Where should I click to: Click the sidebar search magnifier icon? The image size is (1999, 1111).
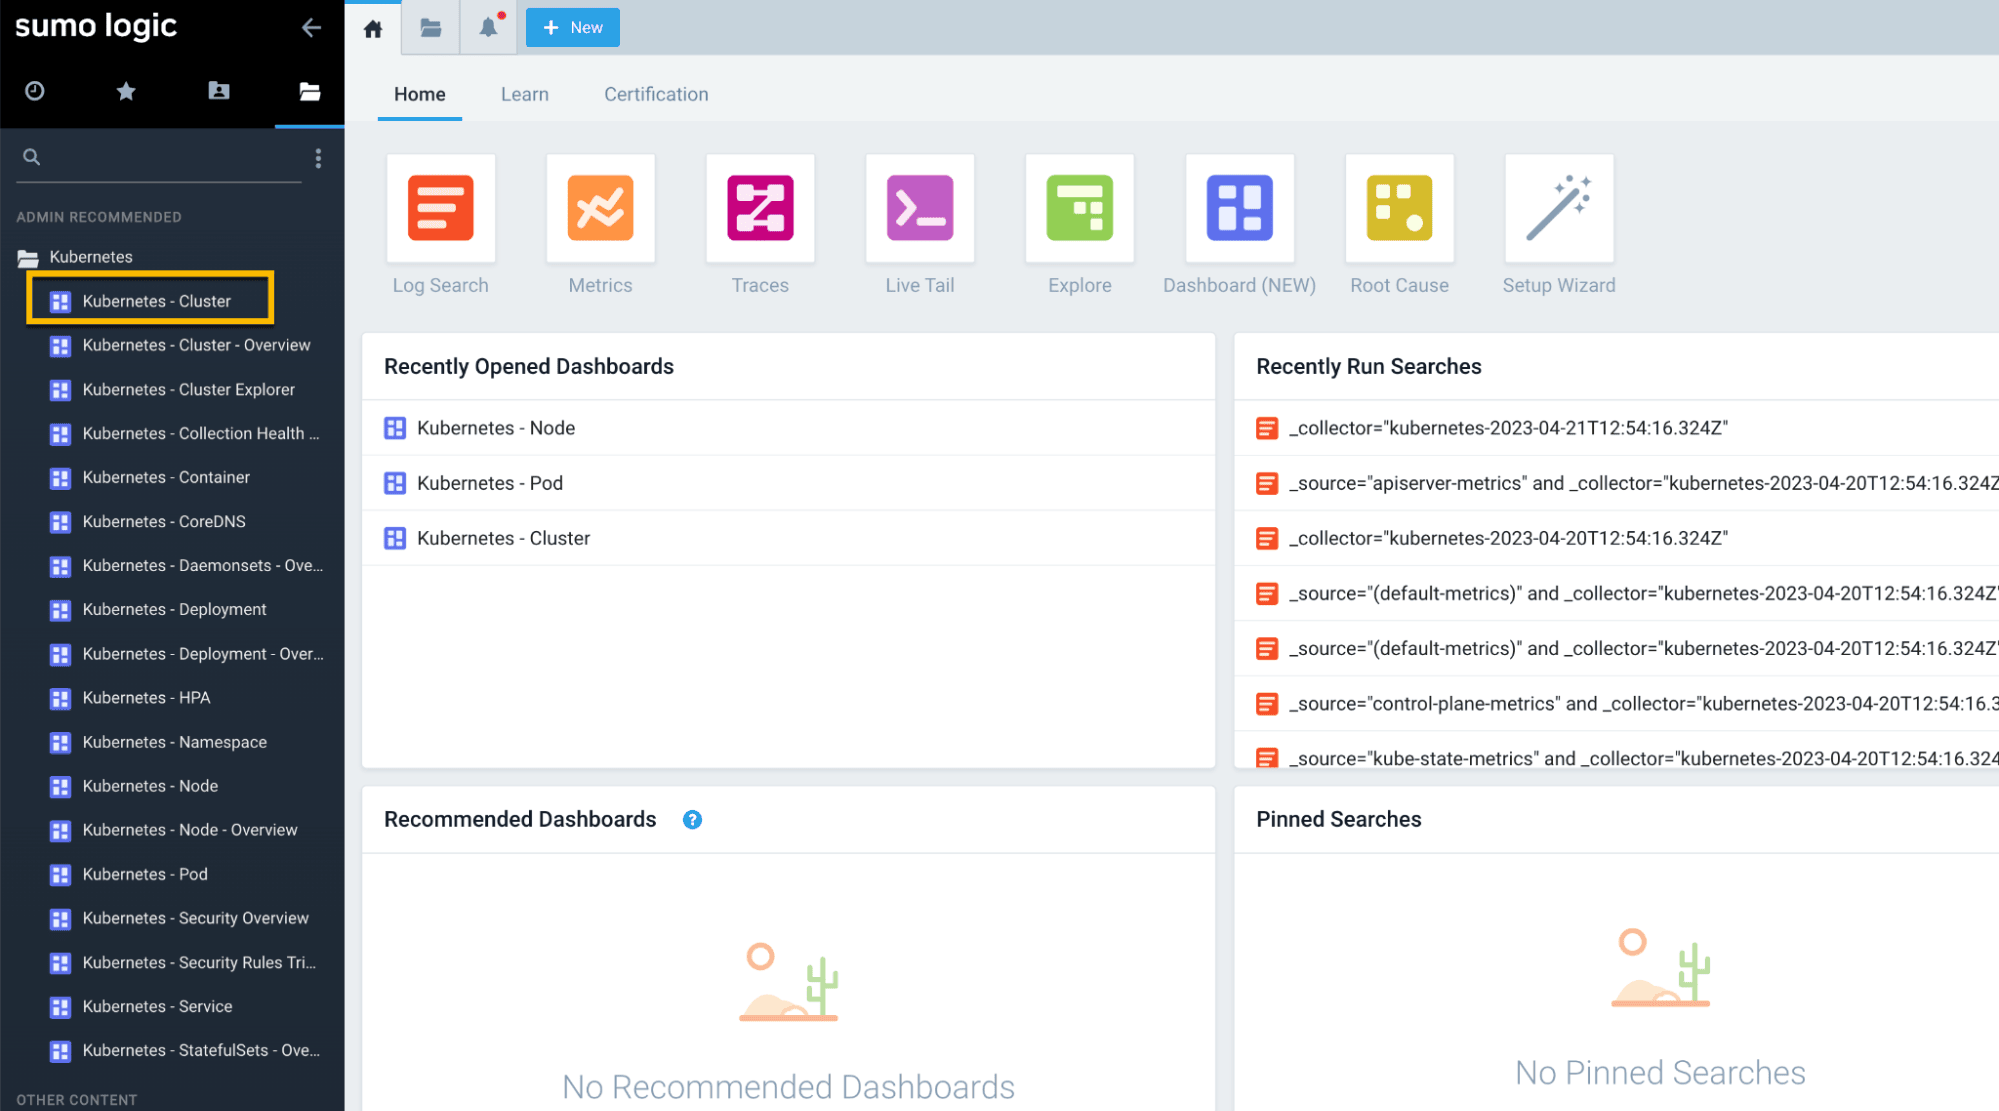point(32,157)
